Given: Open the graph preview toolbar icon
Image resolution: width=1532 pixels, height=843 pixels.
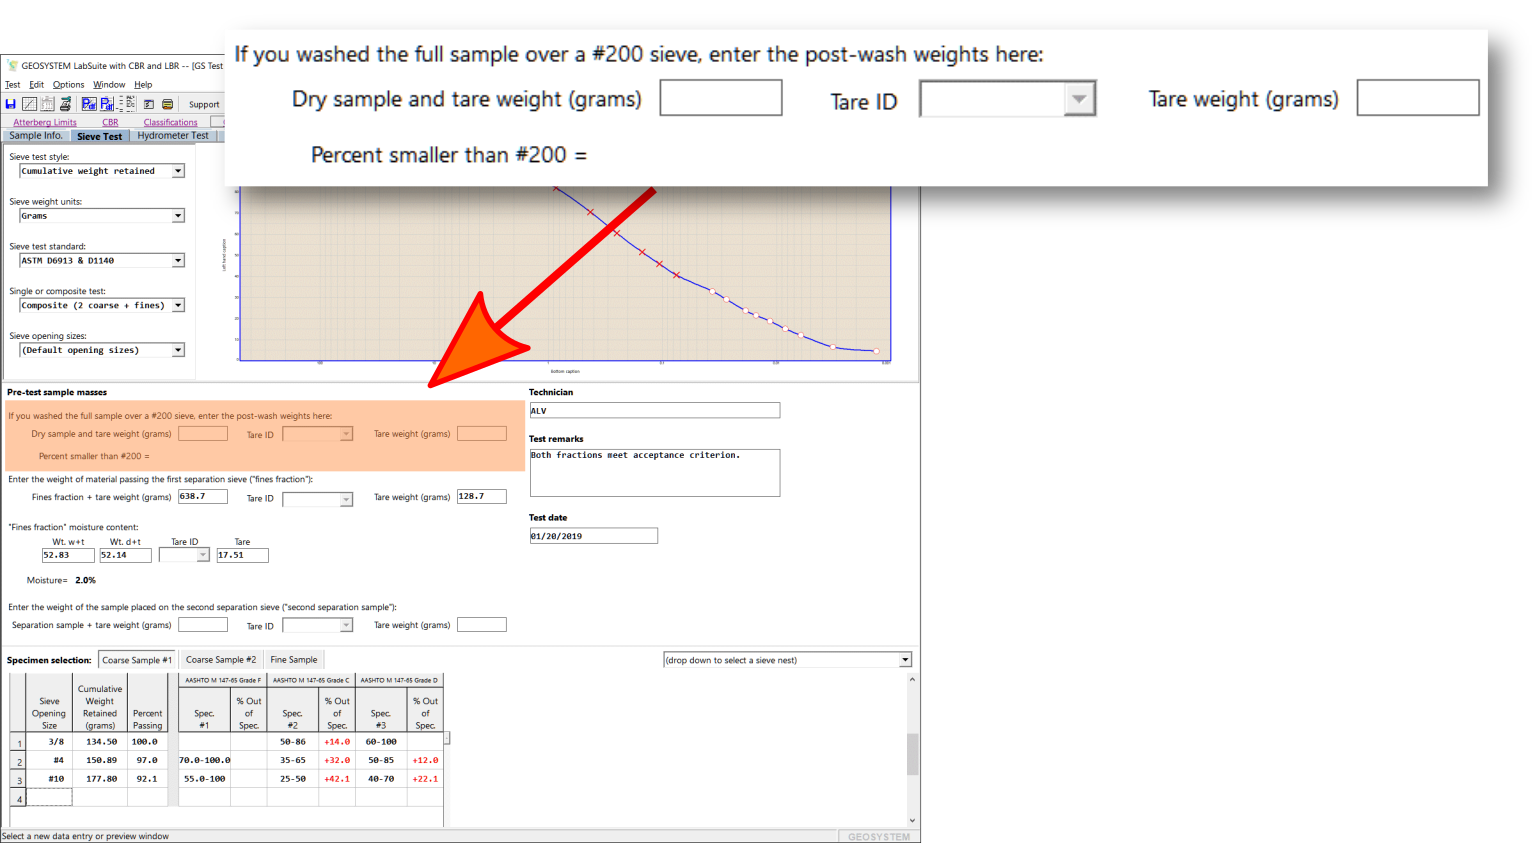Looking at the screenshot, I should tap(29, 104).
